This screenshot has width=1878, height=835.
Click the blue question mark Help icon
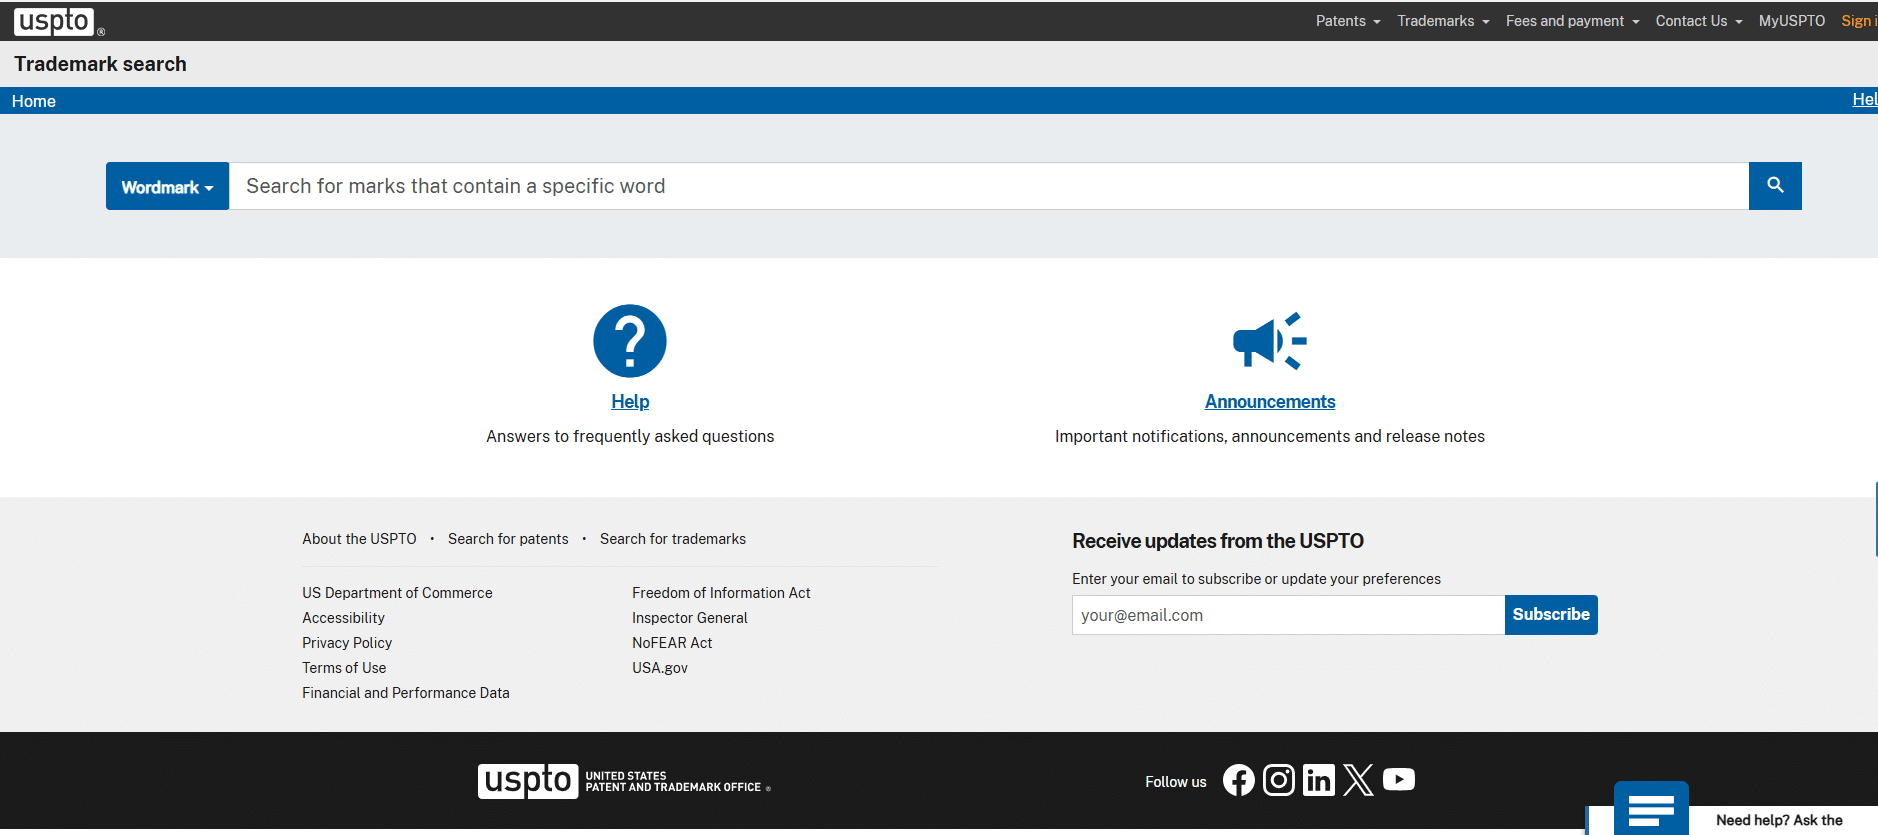tap(630, 341)
